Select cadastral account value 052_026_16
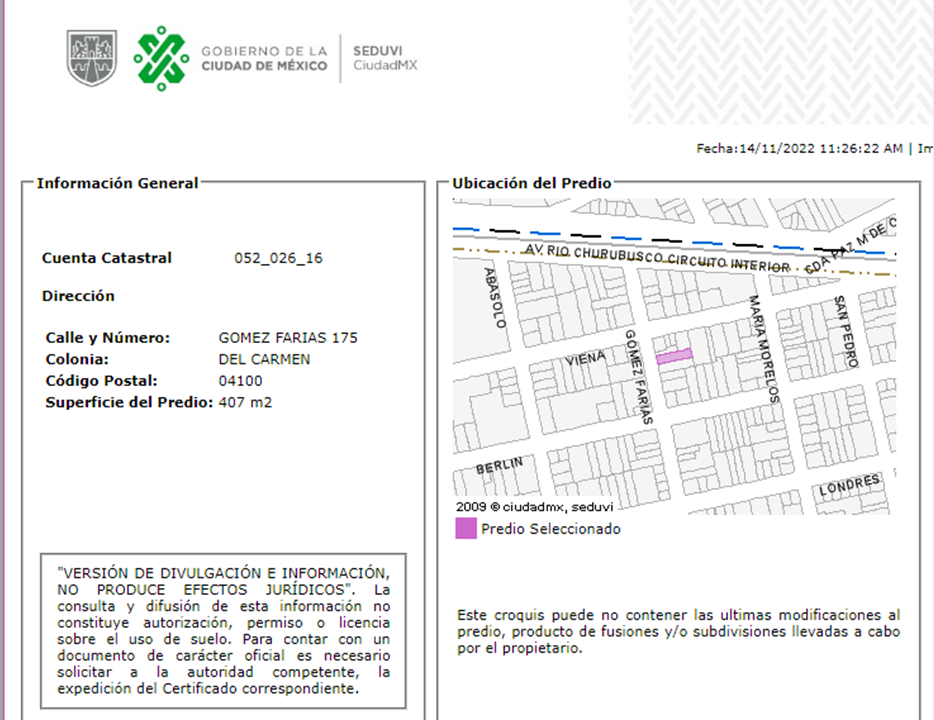934x720 pixels. click(278, 258)
